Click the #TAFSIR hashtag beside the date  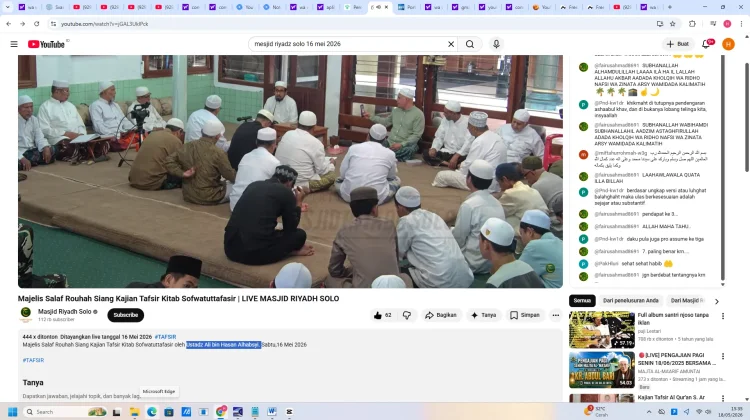coord(165,337)
